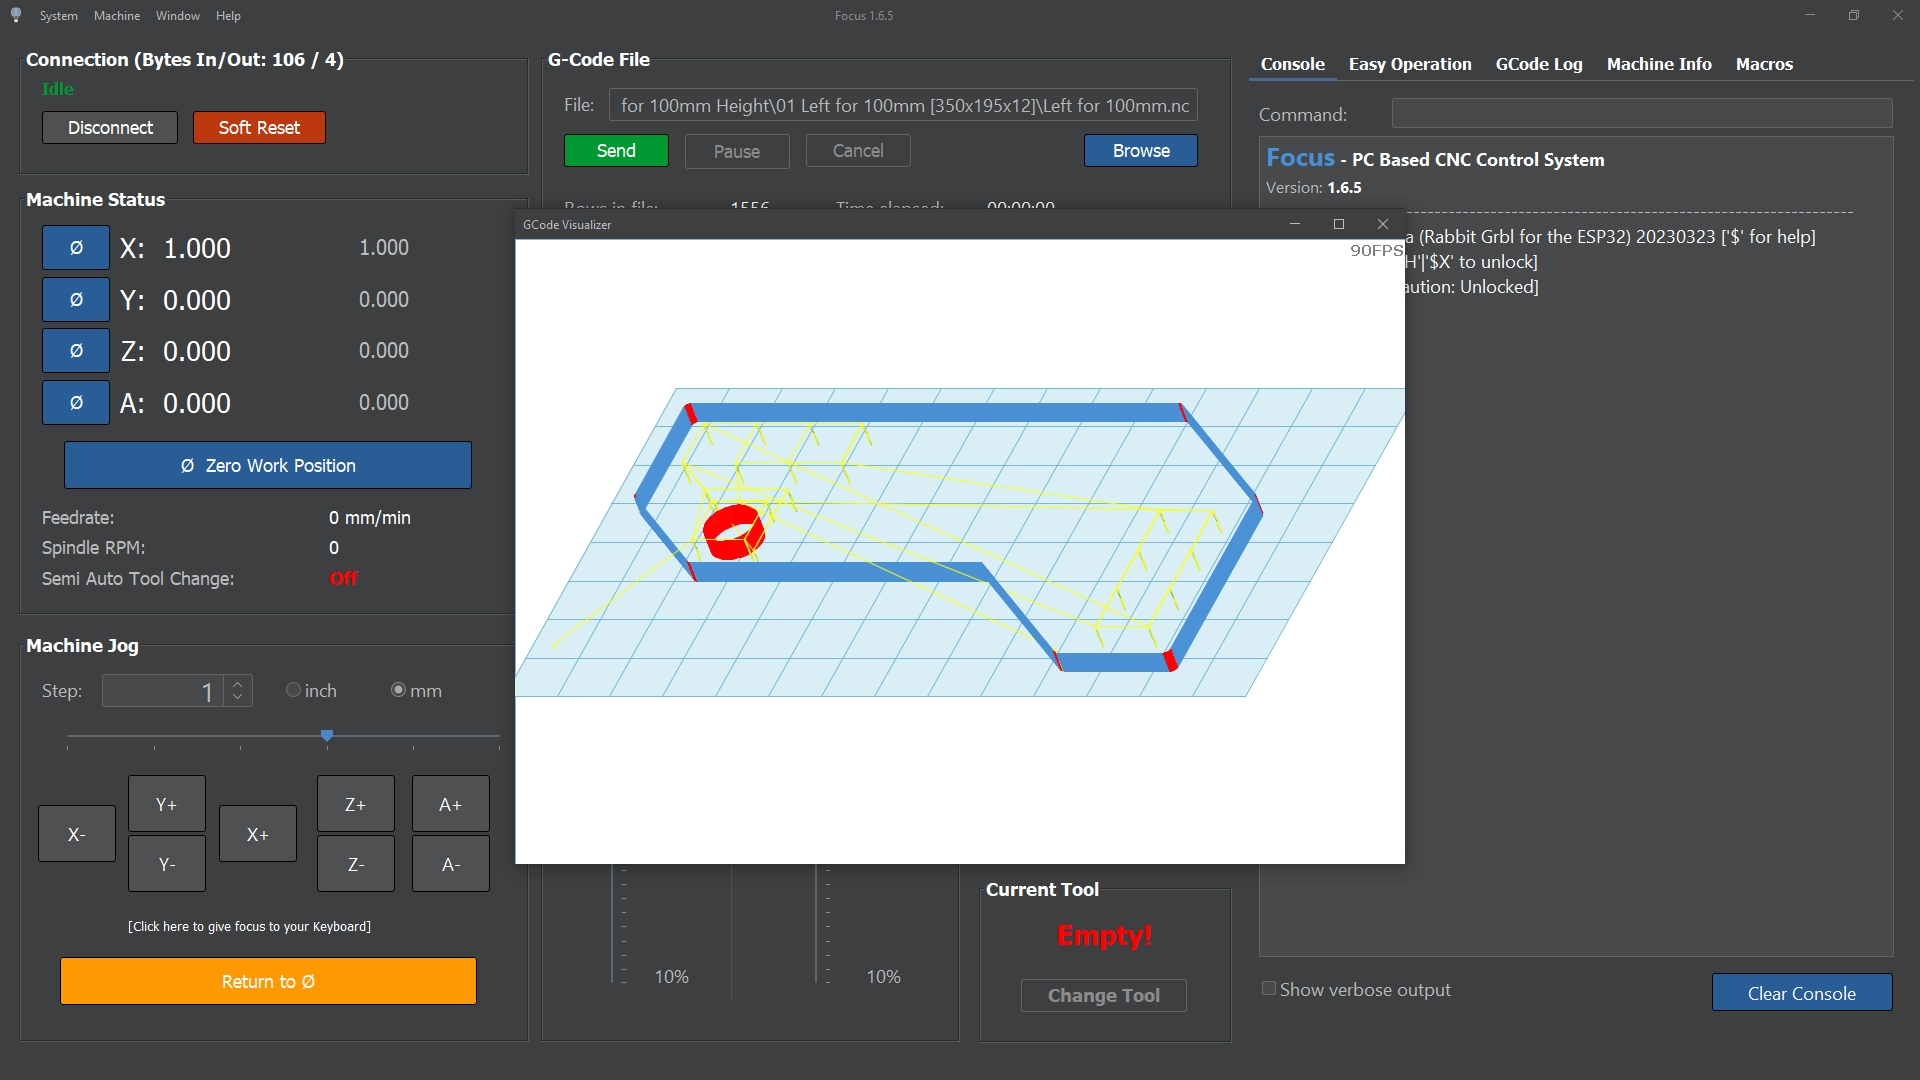Zero the A axis with its Ø button
The height and width of the screenshot is (1080, 1920).
tap(76, 403)
